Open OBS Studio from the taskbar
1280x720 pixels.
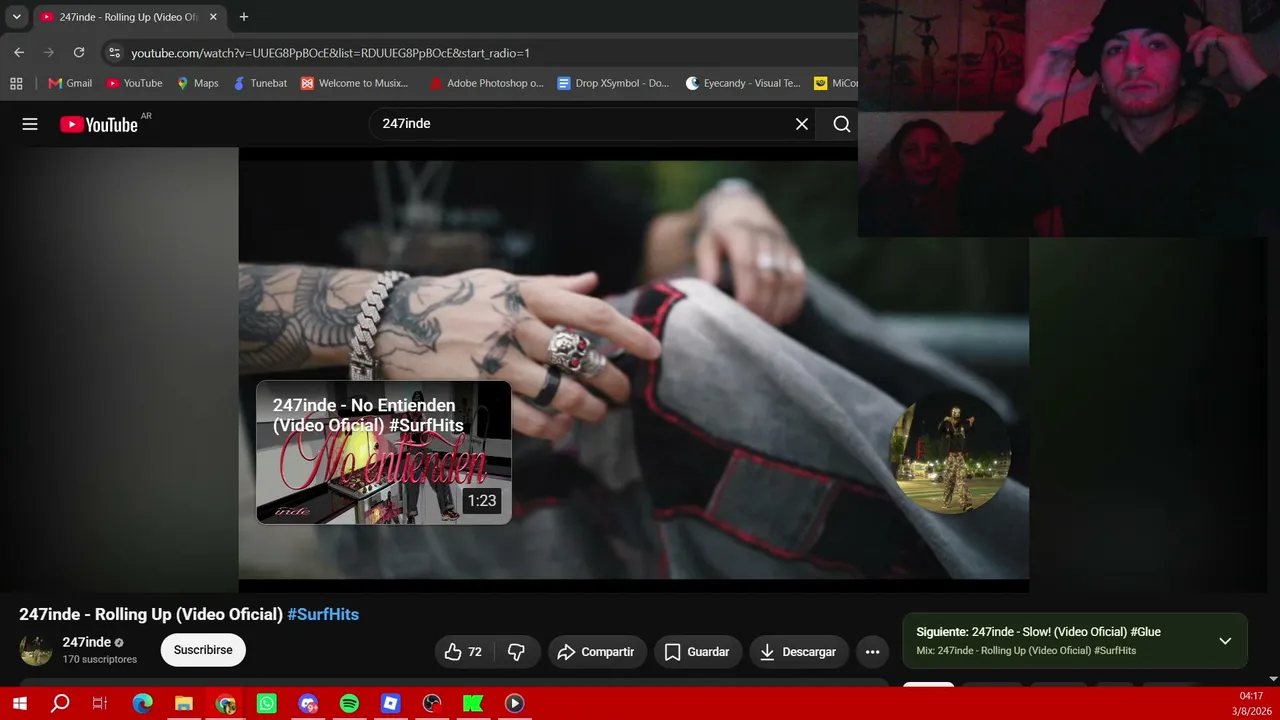pos(432,704)
